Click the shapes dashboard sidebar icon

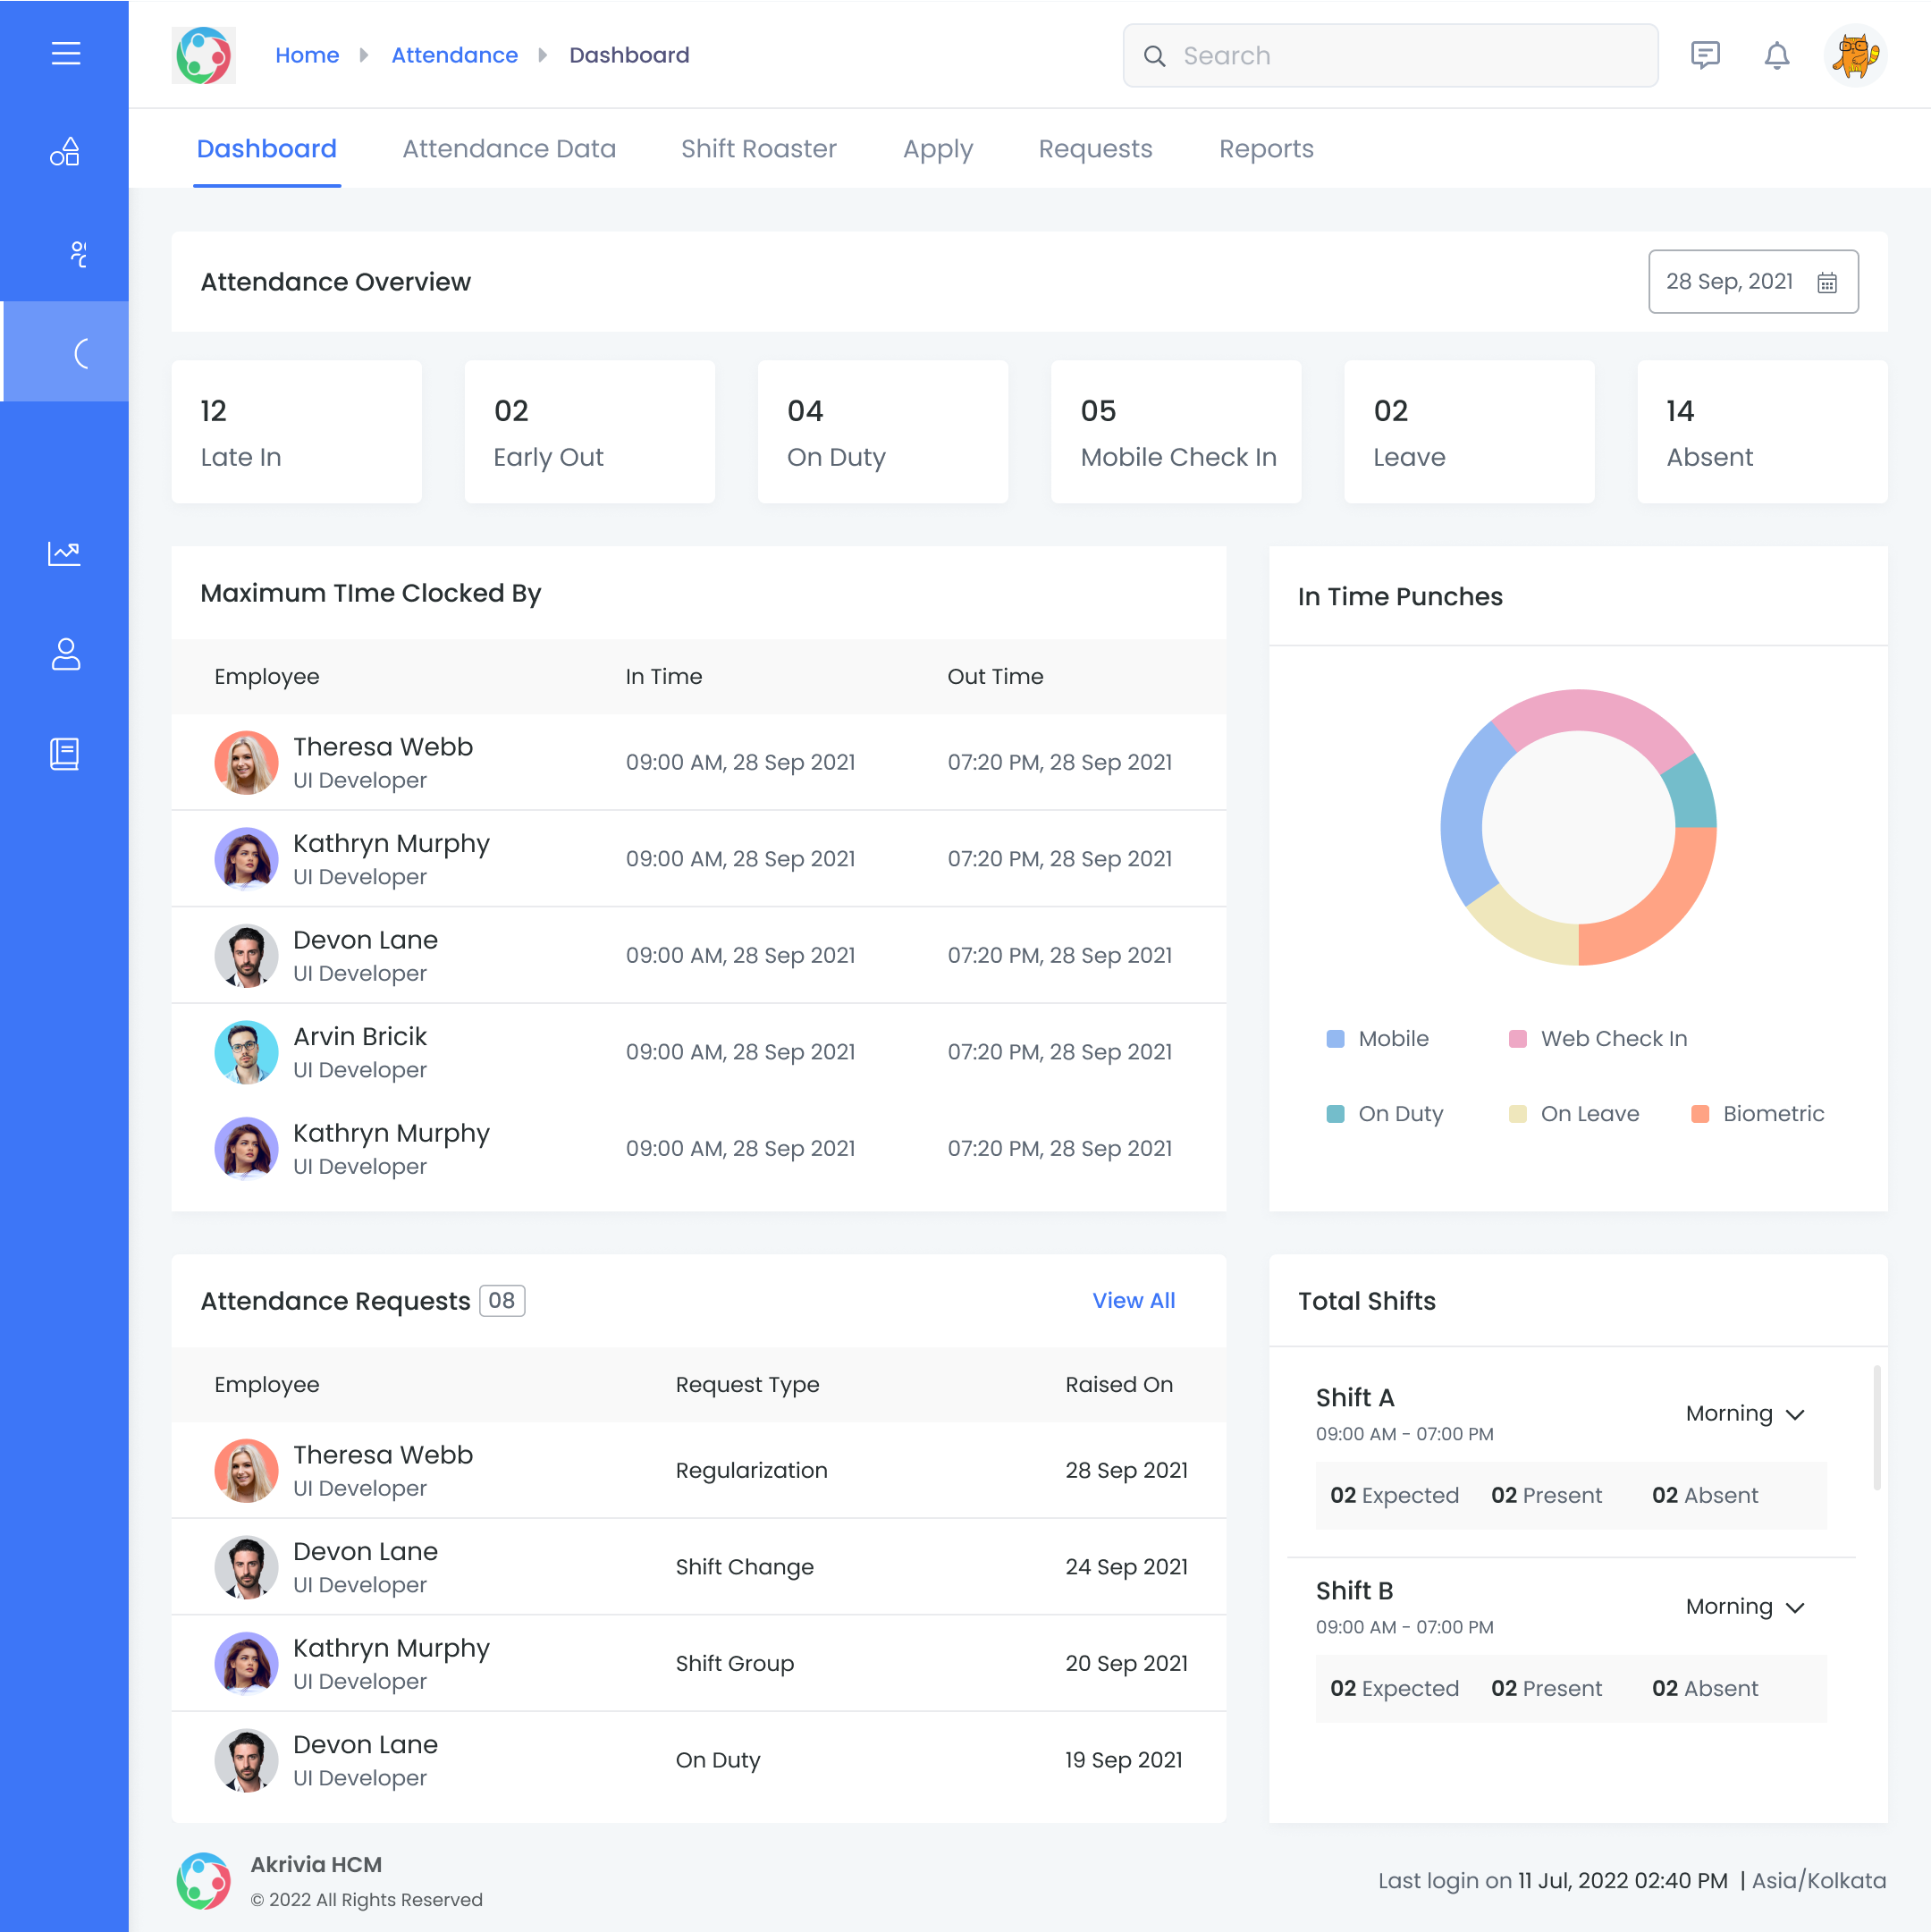coord(66,152)
